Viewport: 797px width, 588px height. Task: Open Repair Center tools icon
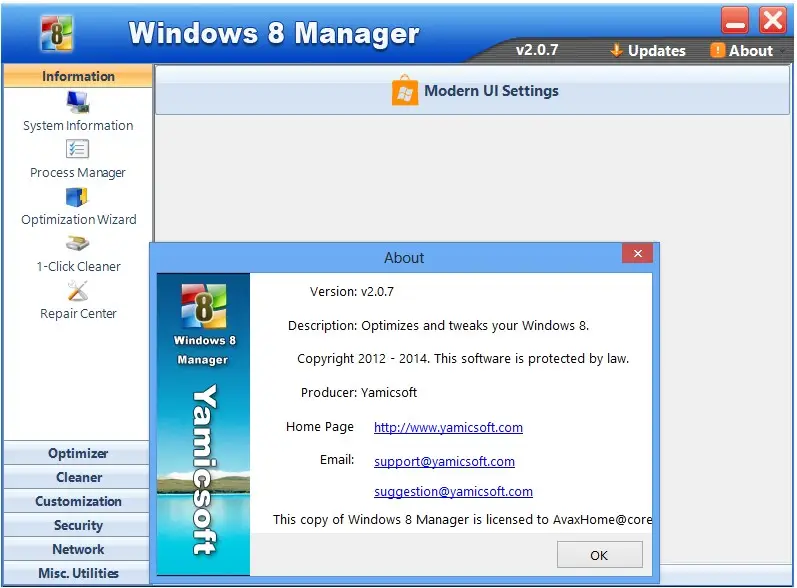78,291
